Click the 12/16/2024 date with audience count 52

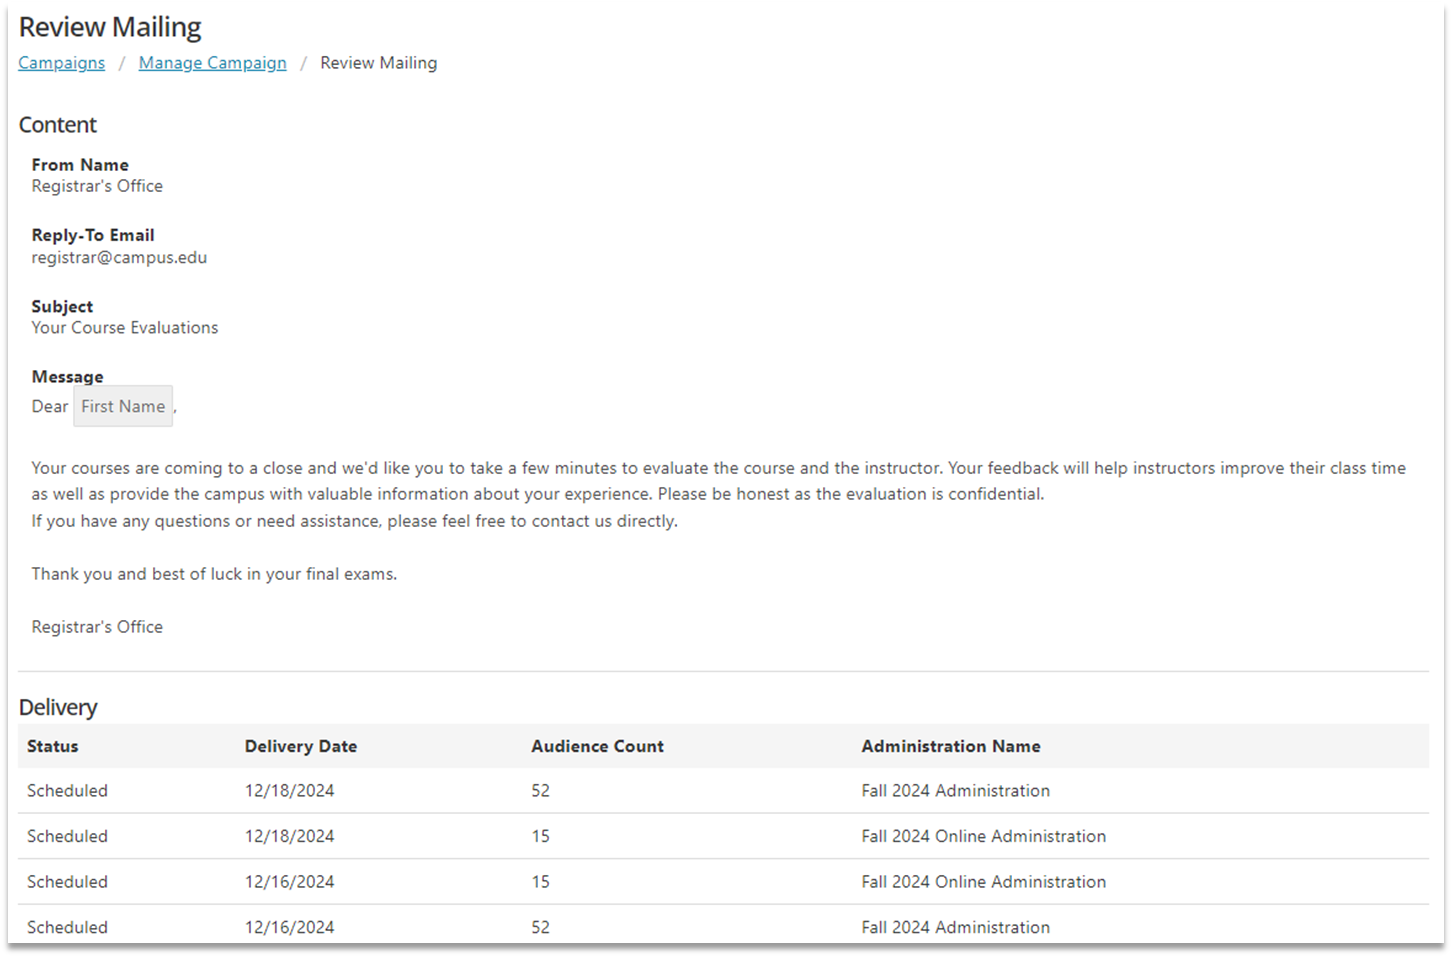[x=290, y=927]
